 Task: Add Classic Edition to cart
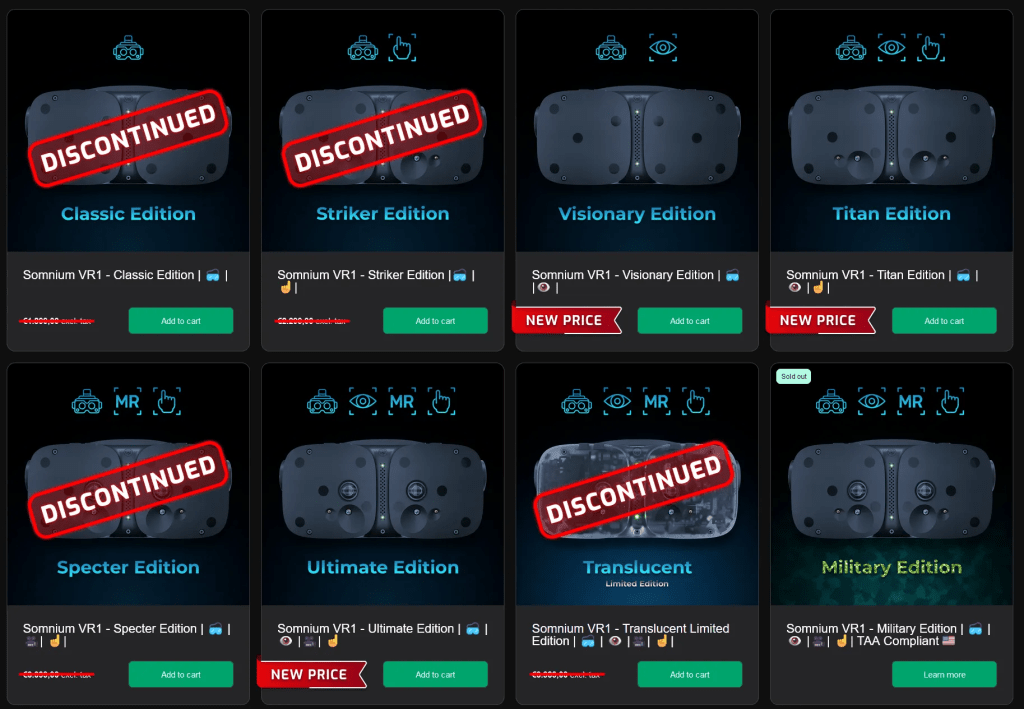click(x=181, y=321)
